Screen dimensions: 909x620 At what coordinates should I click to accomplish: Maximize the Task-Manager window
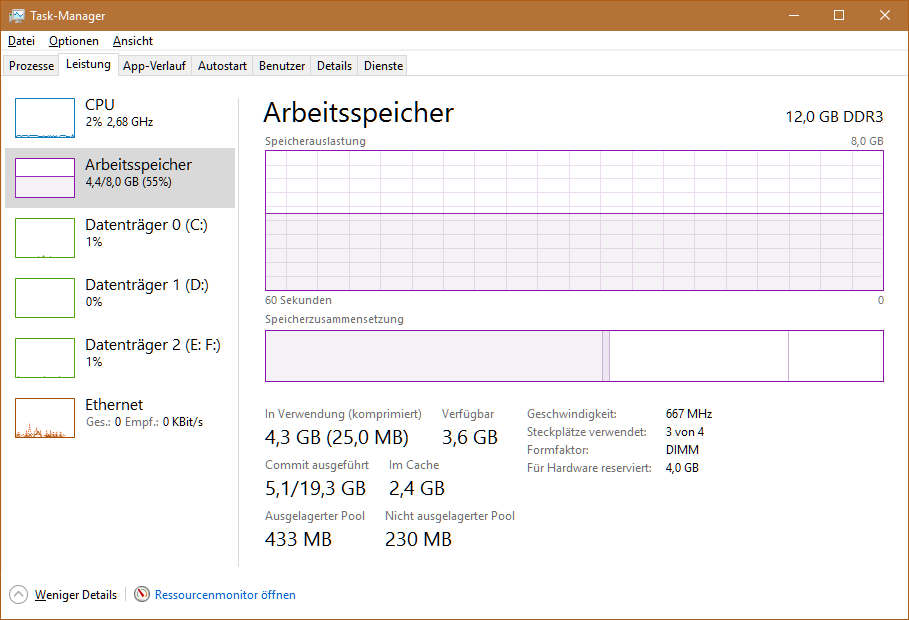tap(839, 15)
